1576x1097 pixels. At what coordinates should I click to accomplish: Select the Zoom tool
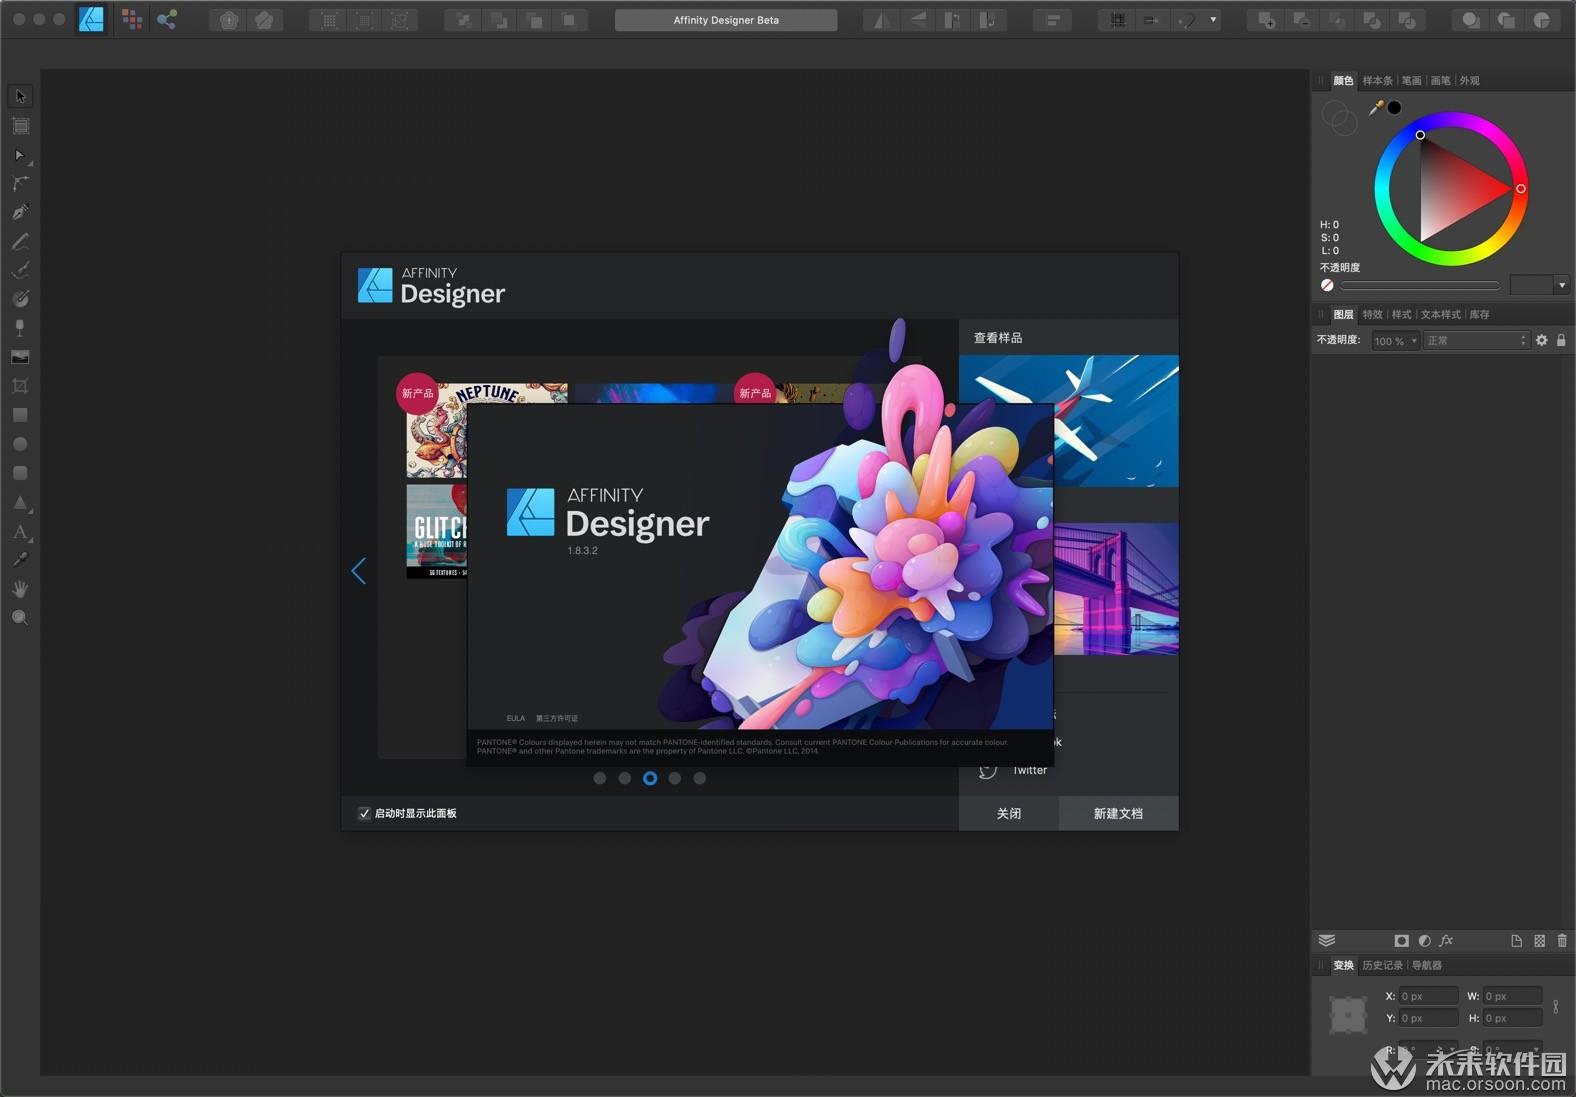pos(20,618)
